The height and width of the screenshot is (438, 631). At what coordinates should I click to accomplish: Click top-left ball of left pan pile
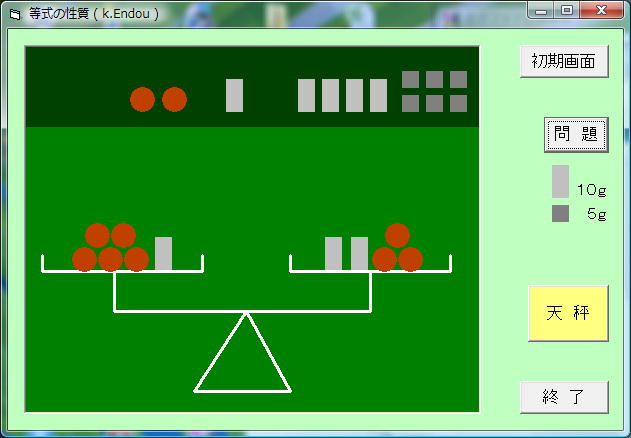pos(97,236)
